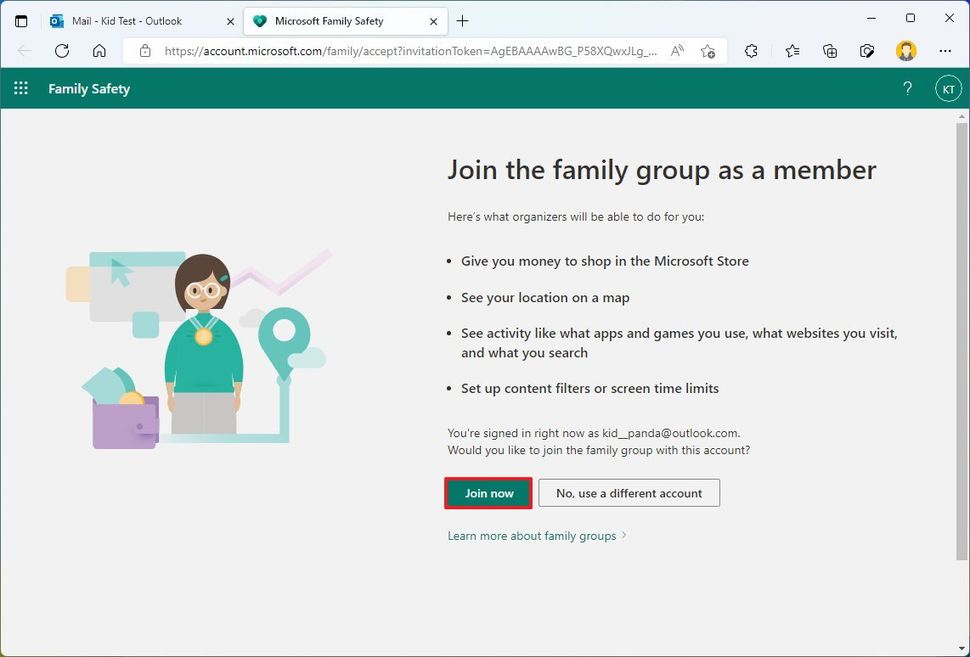Toggle Read aloud in address bar
Image resolution: width=970 pixels, height=657 pixels.
[678, 51]
